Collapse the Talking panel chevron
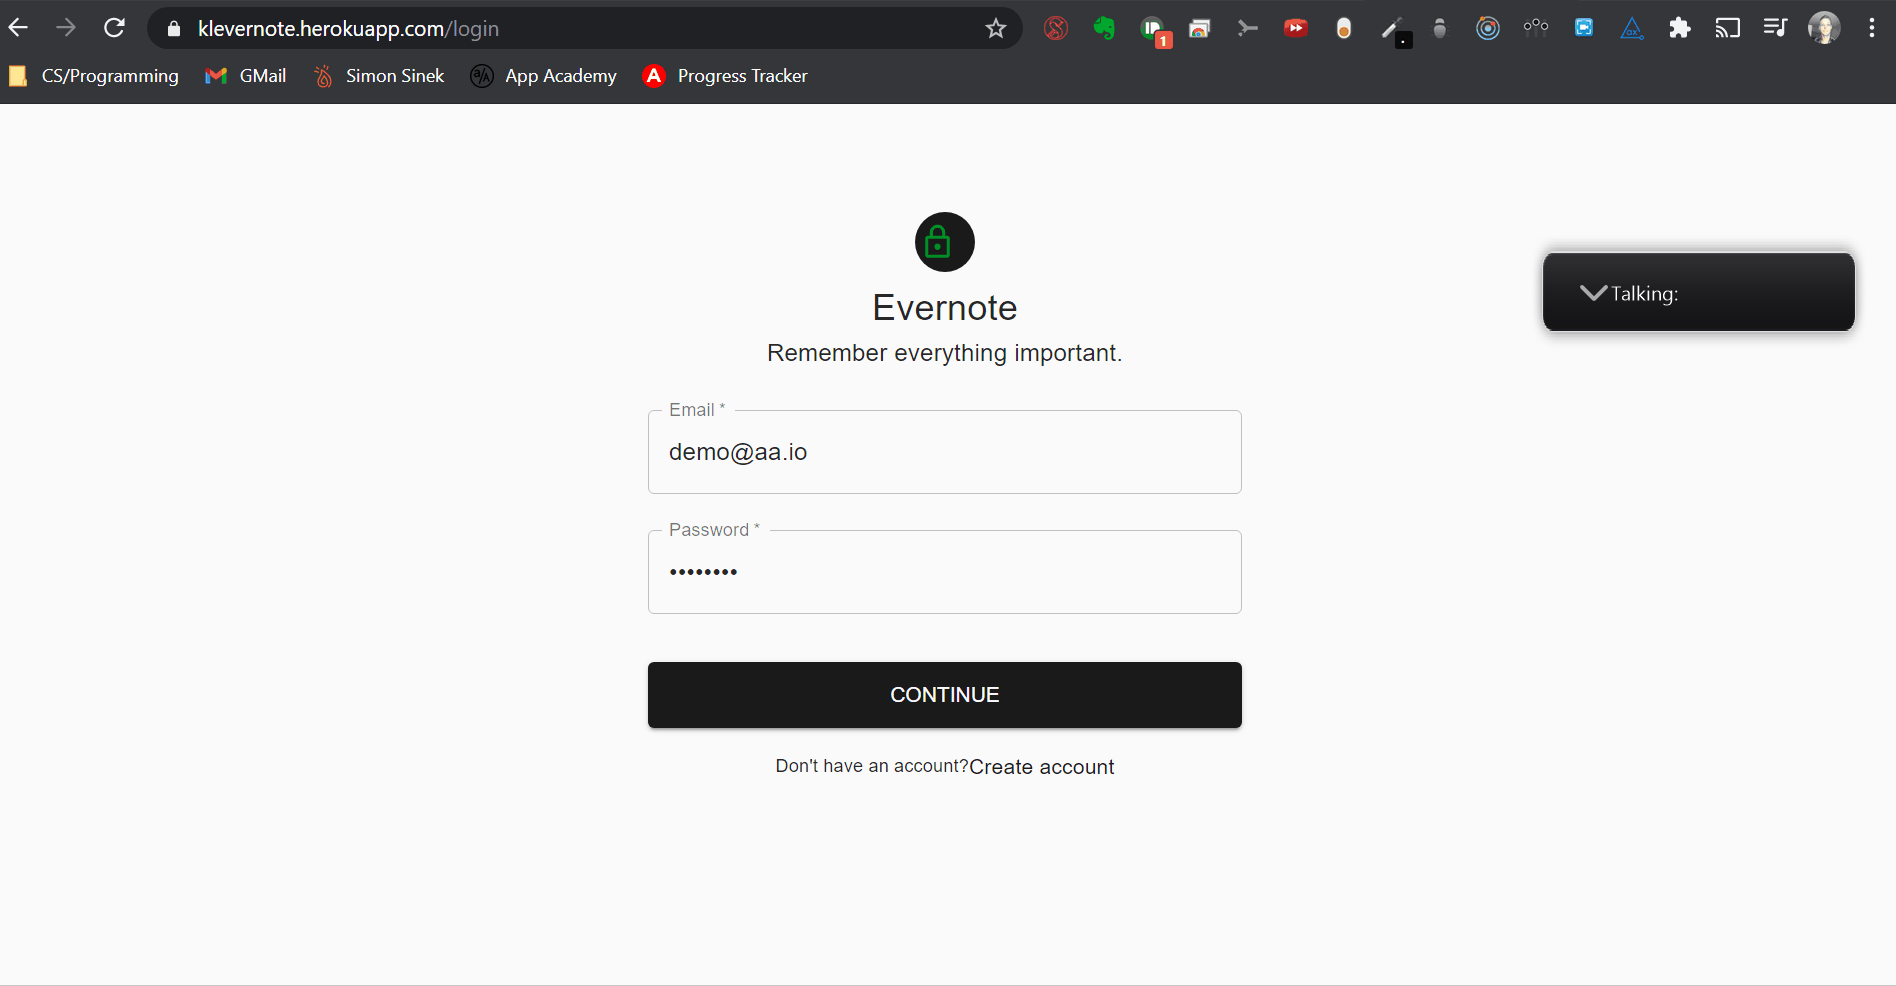The image size is (1896, 986). (1592, 293)
